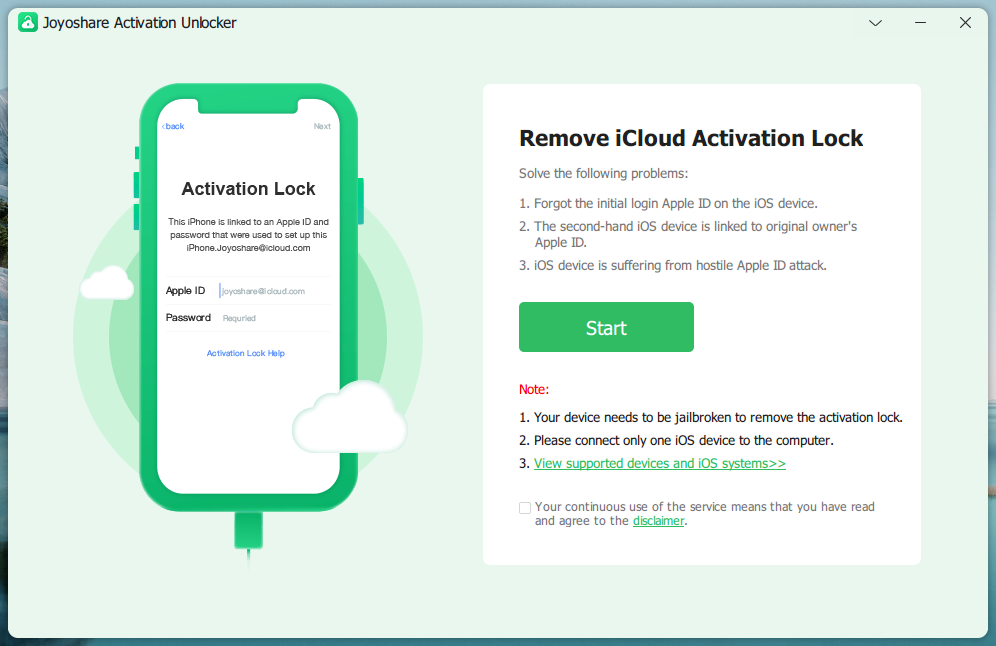Click the Joyoshare Activation Unlocker window title
The height and width of the screenshot is (646, 996).
(140, 23)
